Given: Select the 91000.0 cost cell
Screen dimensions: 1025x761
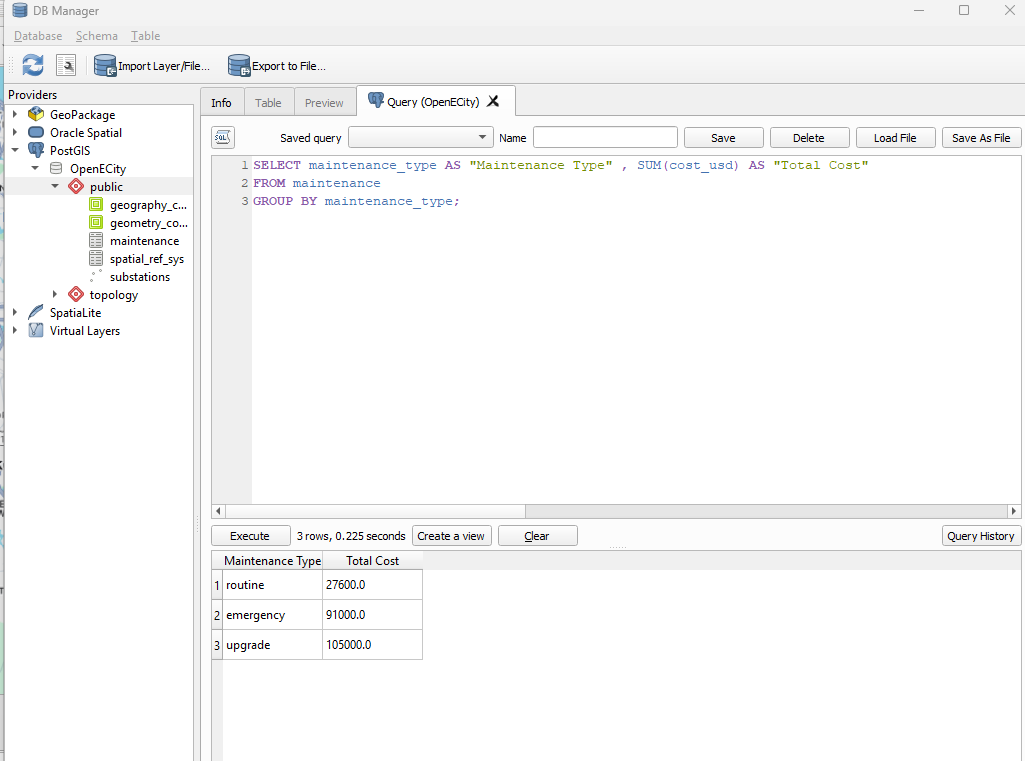Looking at the screenshot, I should click(x=373, y=615).
